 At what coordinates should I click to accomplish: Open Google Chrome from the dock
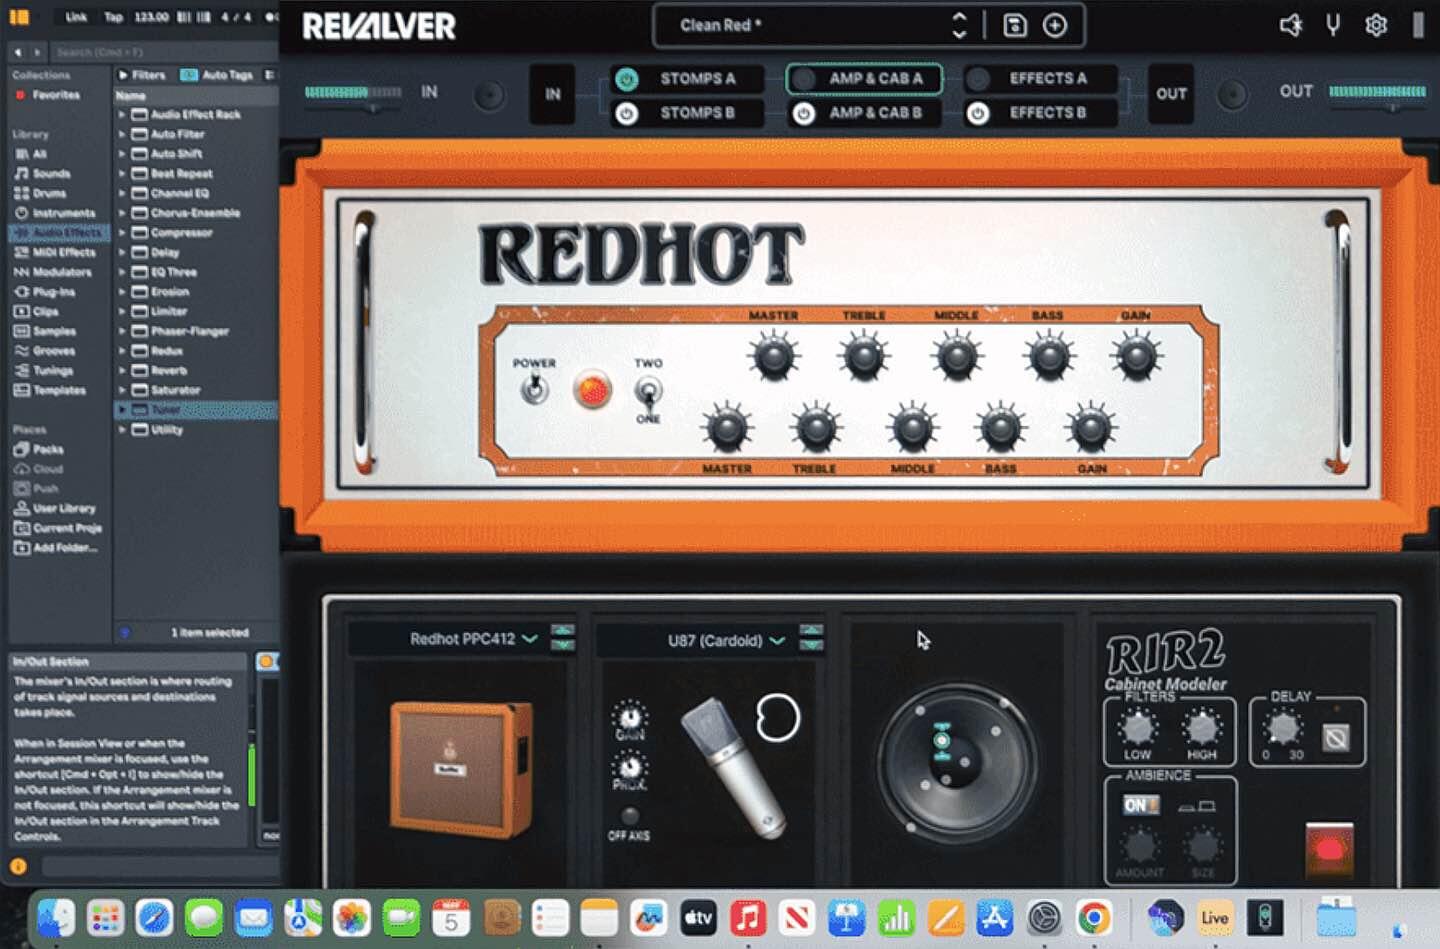point(1094,917)
